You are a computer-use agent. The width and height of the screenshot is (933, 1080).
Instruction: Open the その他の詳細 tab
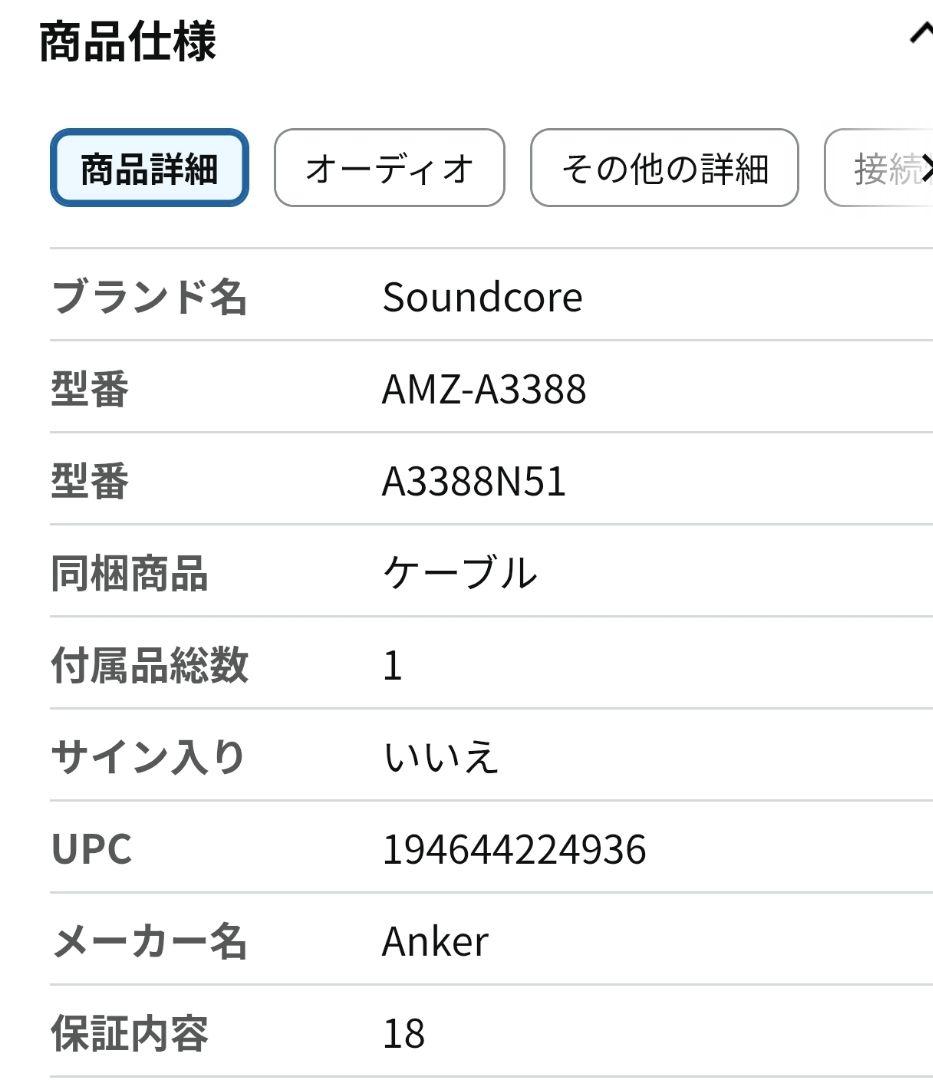tap(666, 168)
